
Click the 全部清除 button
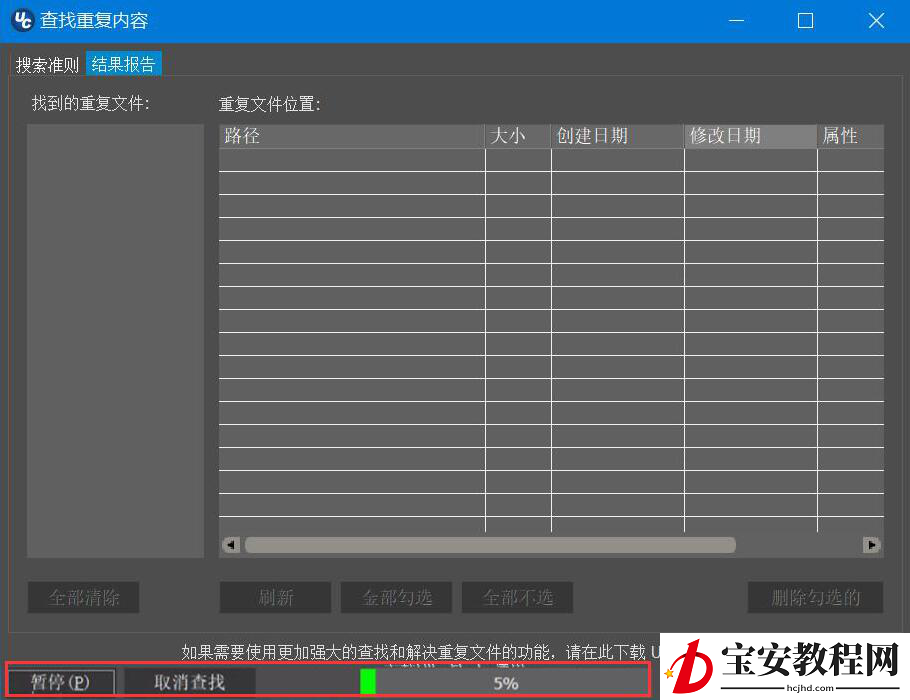84,597
